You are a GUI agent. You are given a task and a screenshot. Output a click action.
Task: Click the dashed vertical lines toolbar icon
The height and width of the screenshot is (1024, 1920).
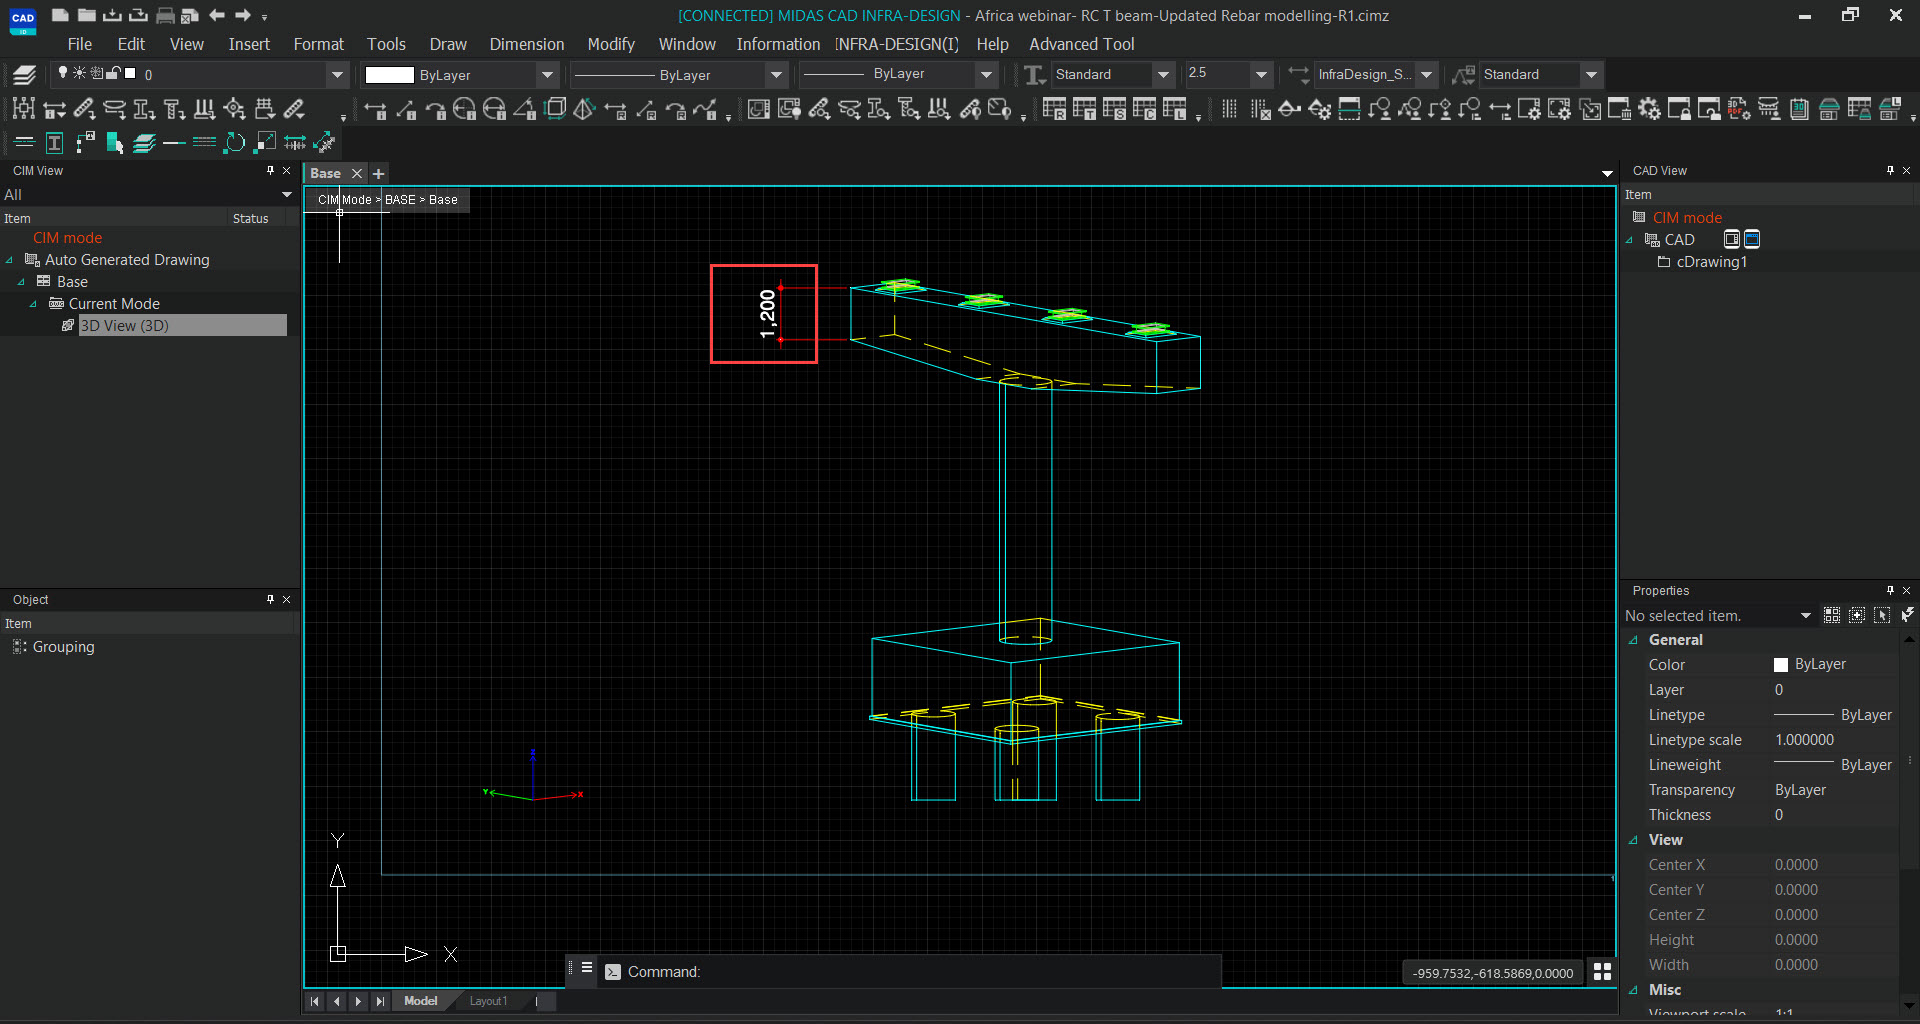1230,109
